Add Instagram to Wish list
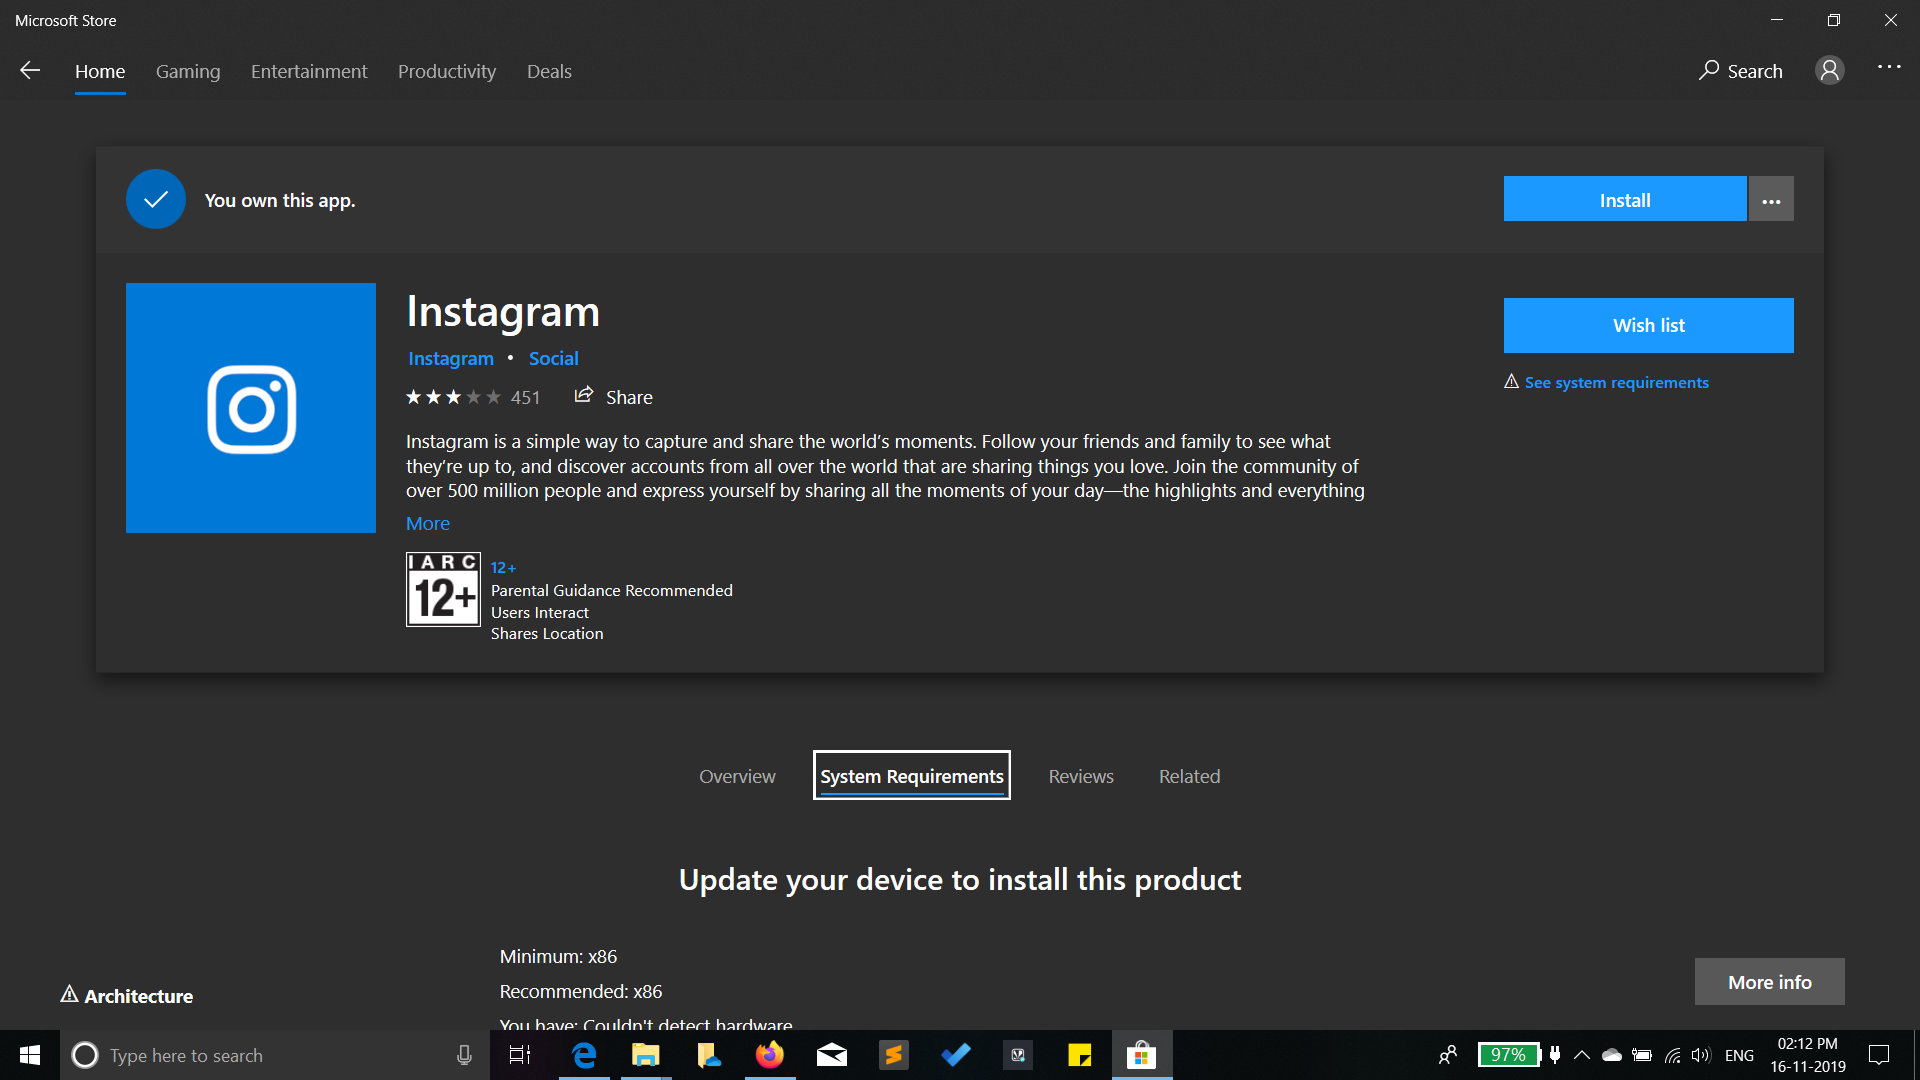 (1649, 325)
